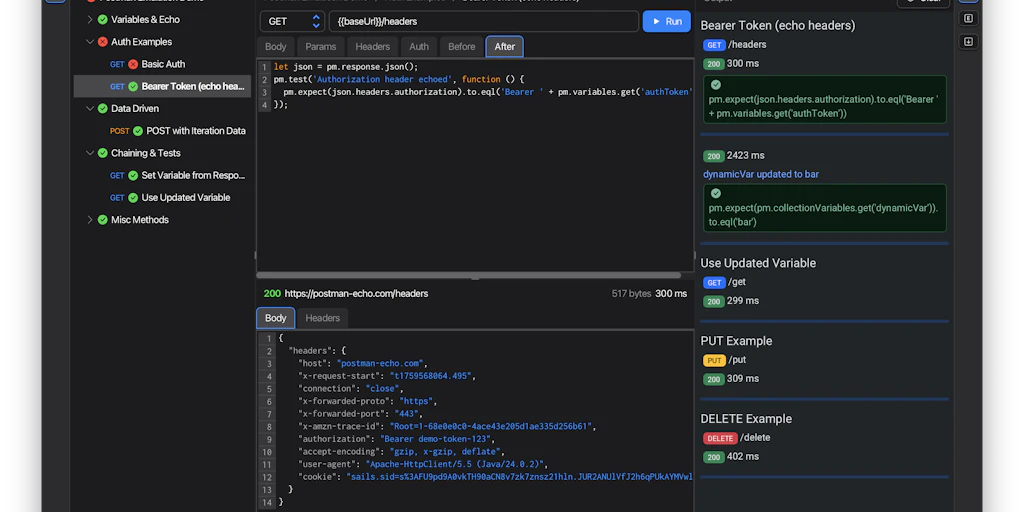Image resolution: width=1024 pixels, height=512 pixels.
Task: Click 'dynamicVar updated to bar' link
Action: coord(761,174)
